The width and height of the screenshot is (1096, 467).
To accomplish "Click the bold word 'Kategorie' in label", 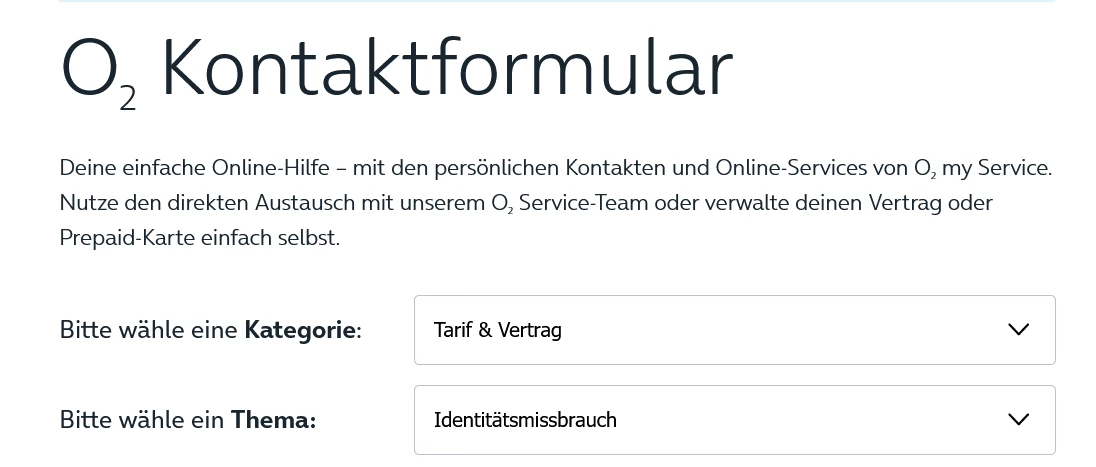I will (x=300, y=330).
